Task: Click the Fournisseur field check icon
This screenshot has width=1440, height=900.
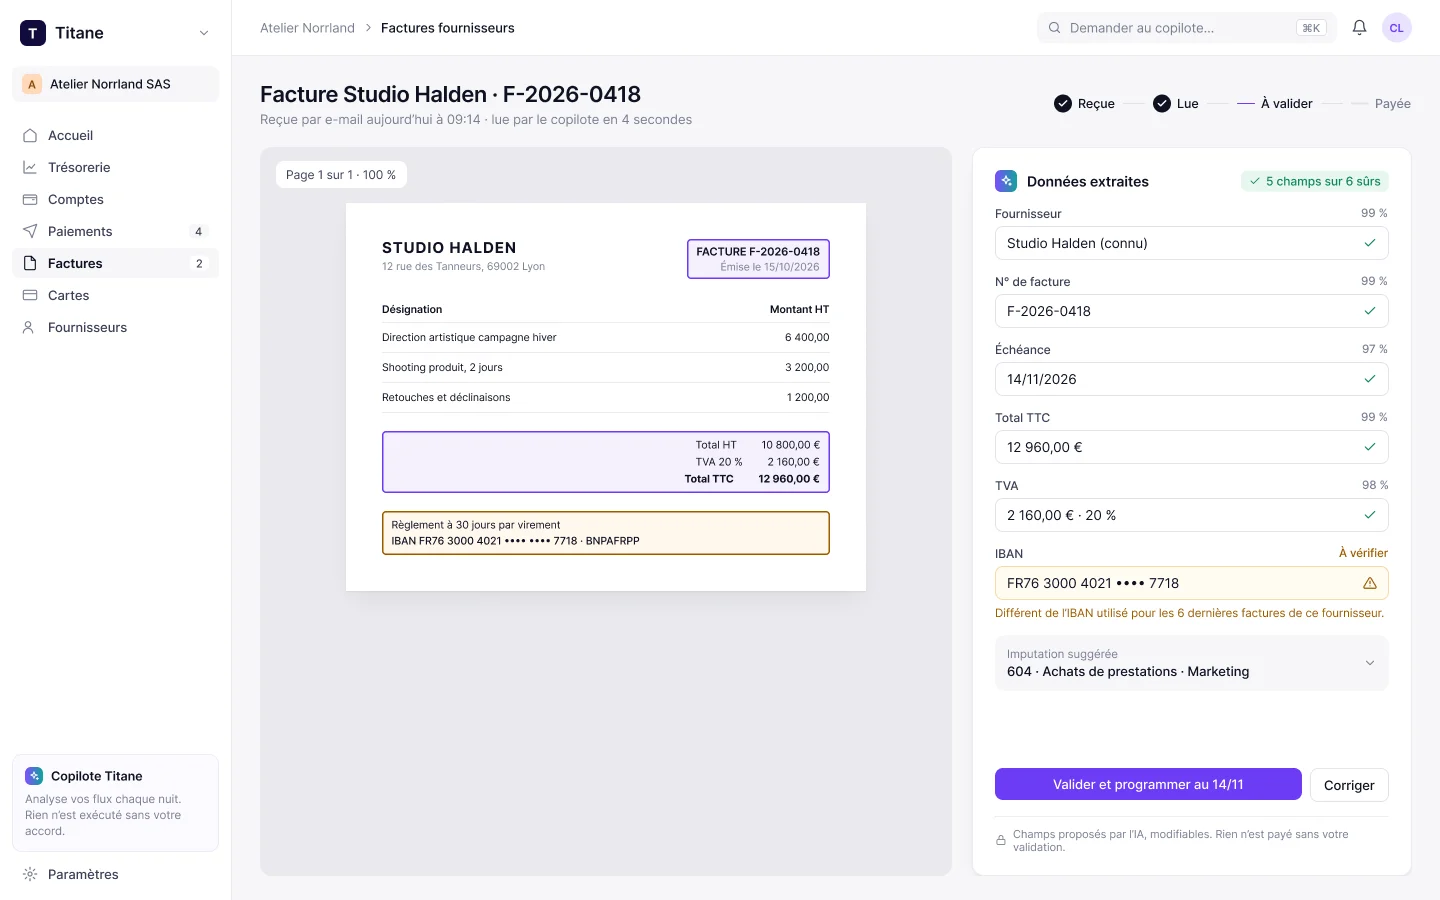Action: coord(1370,243)
